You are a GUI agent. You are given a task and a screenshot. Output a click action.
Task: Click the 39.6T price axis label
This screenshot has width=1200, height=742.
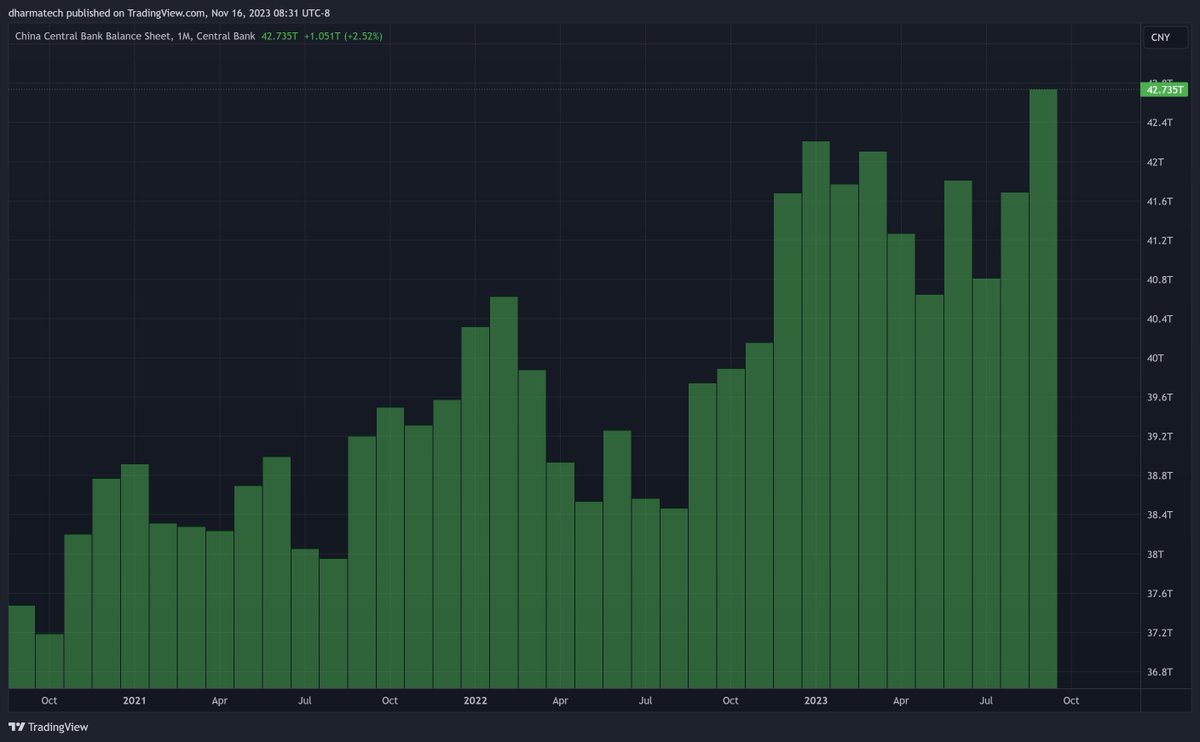coord(1159,397)
